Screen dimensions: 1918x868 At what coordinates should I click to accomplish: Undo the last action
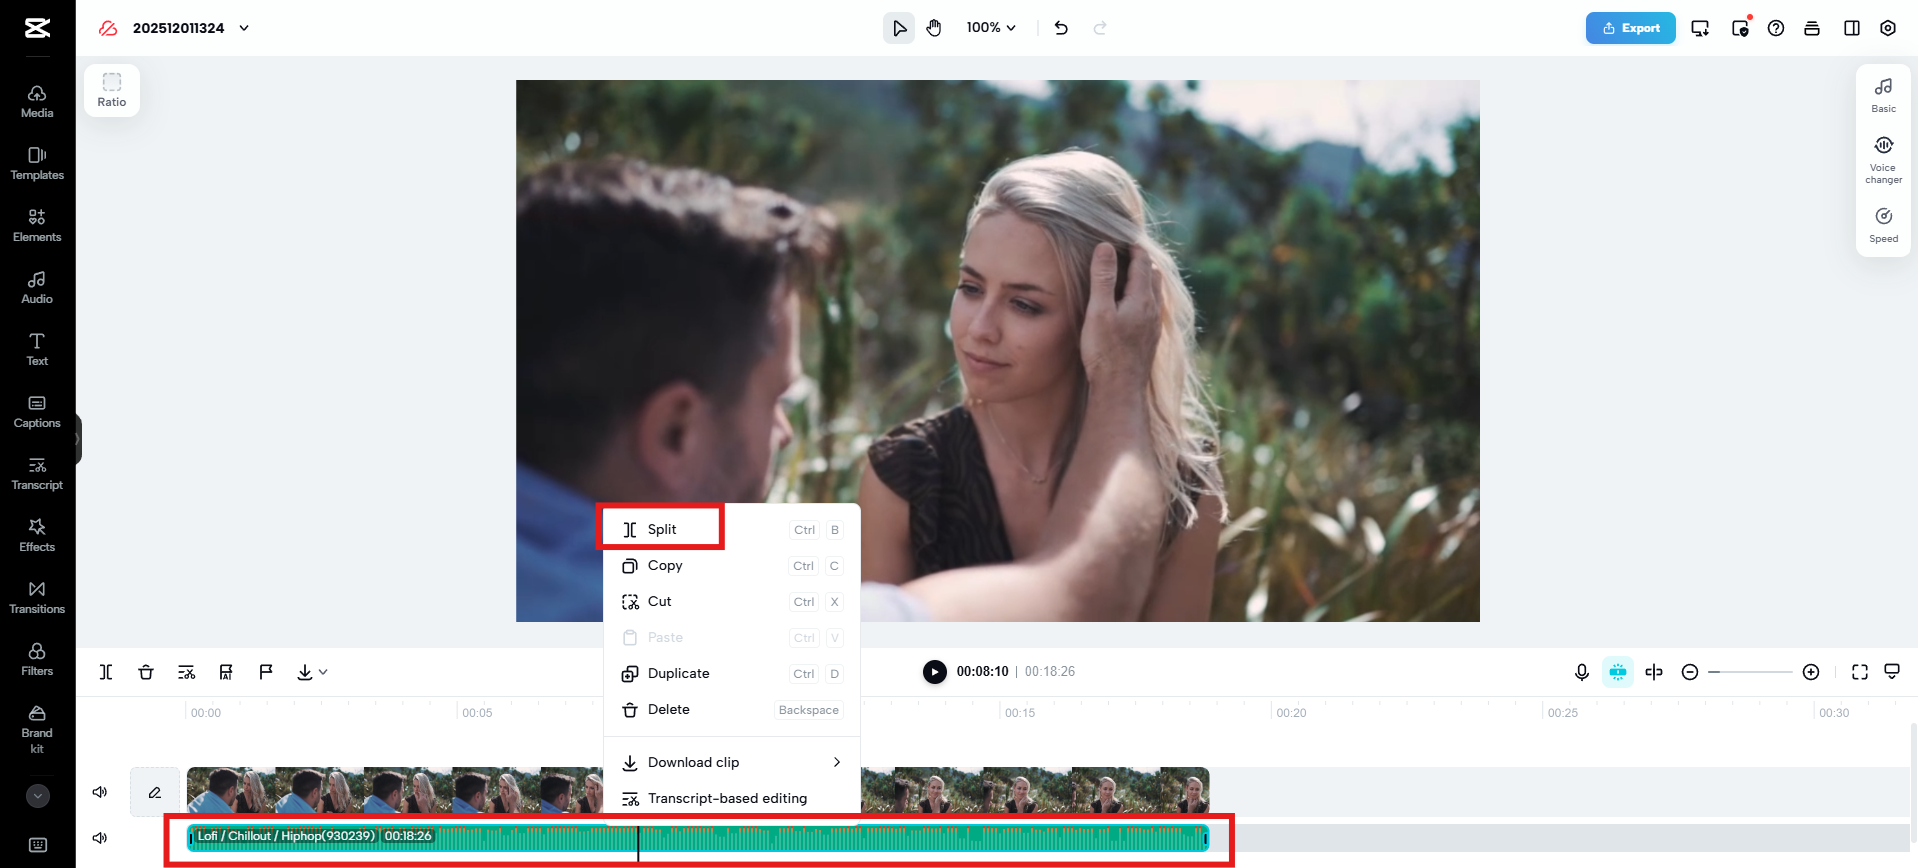pyautogui.click(x=1061, y=28)
